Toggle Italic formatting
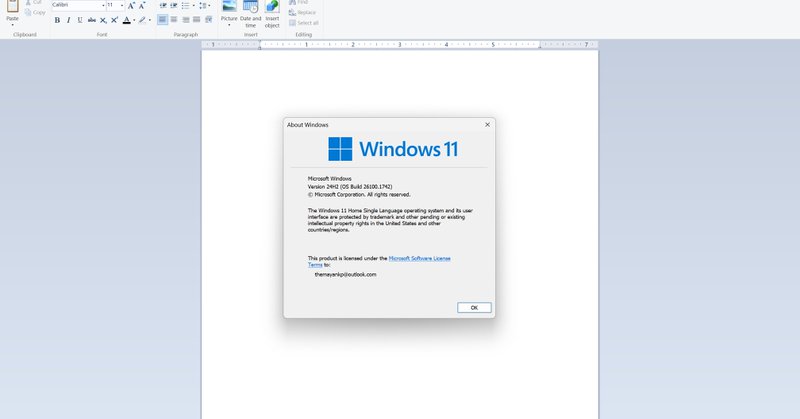 [x=68, y=20]
